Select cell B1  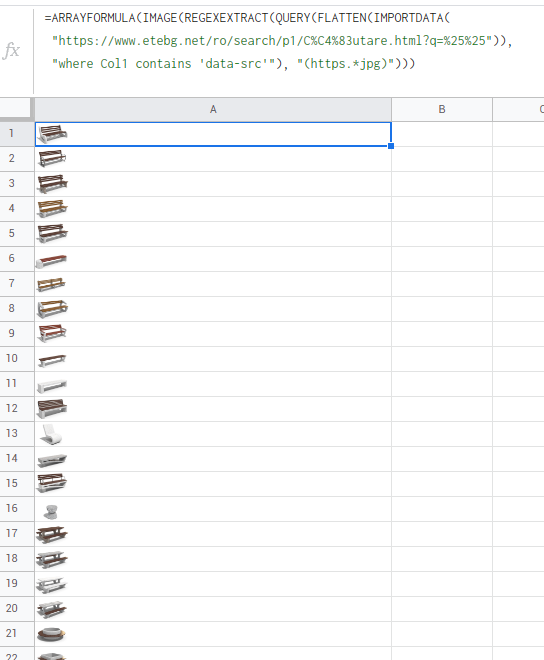pyautogui.click(x=442, y=134)
